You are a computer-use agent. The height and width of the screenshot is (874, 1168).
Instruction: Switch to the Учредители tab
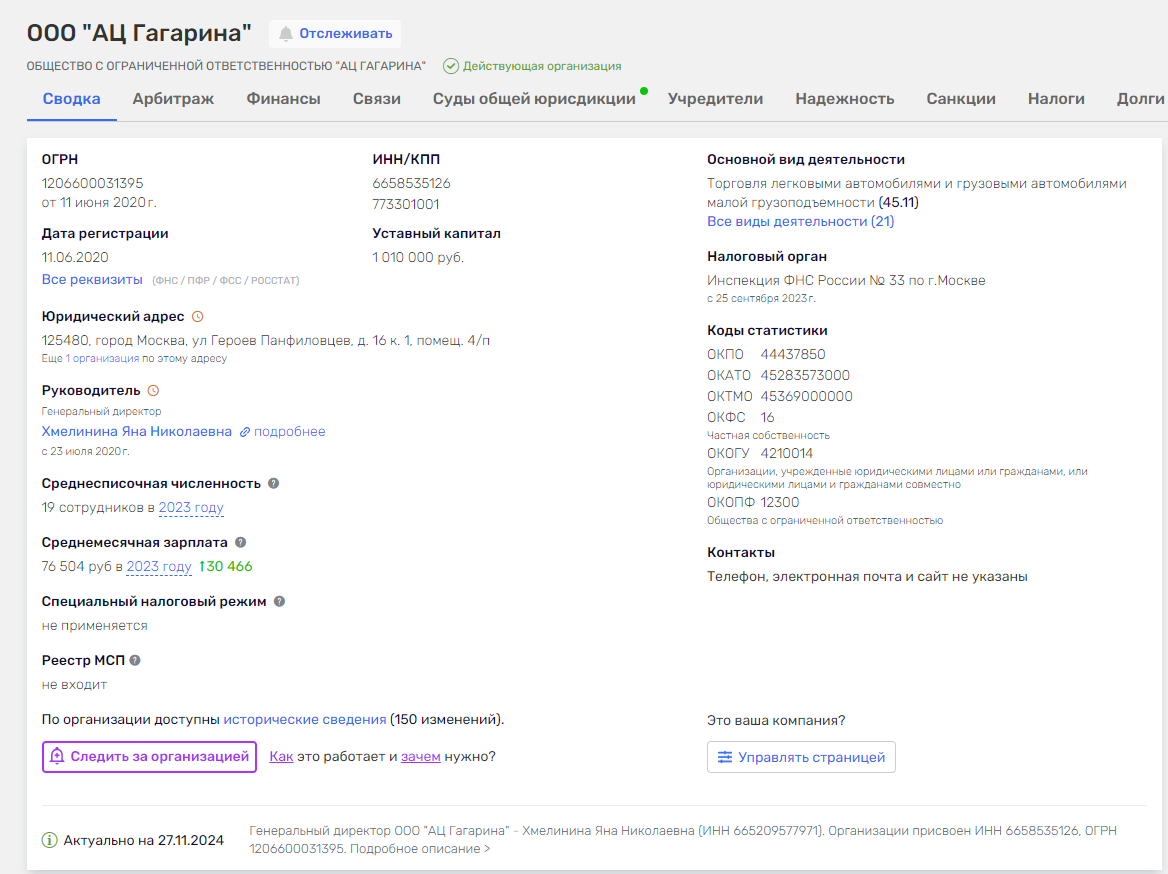715,98
